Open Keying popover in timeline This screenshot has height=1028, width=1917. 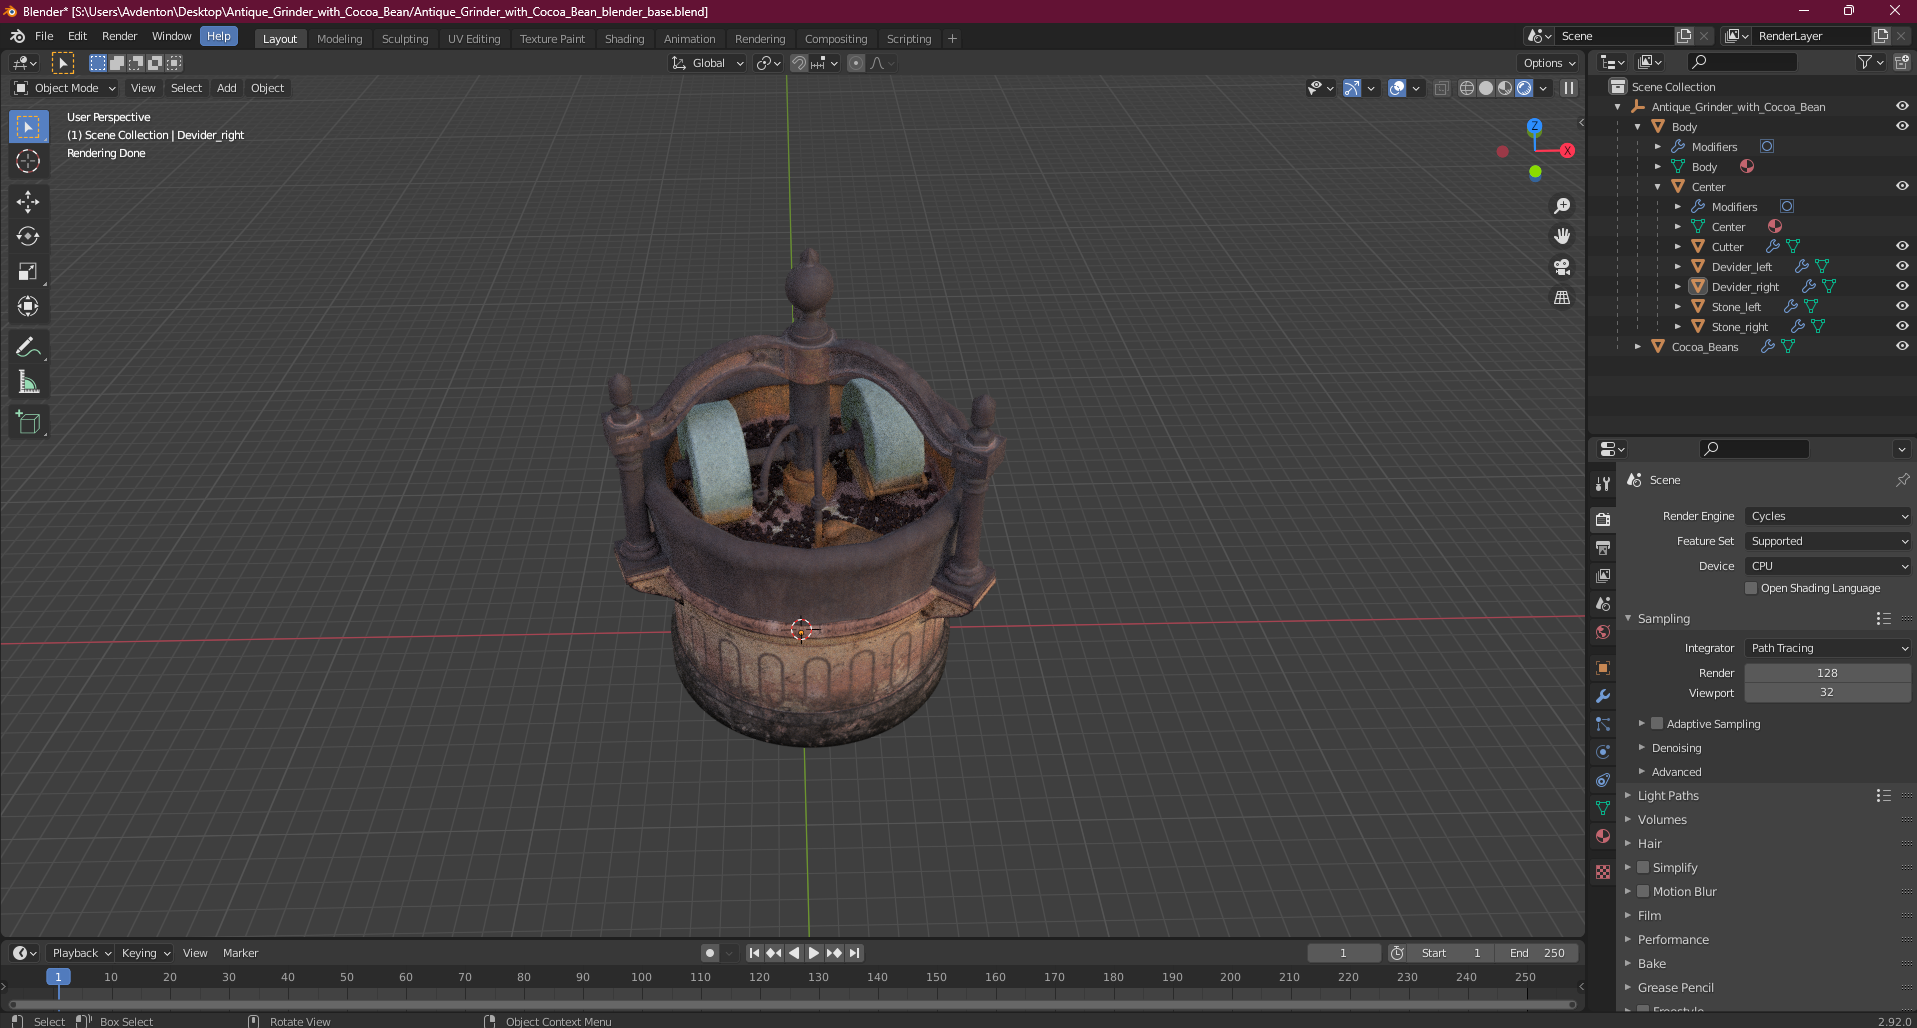tap(145, 953)
